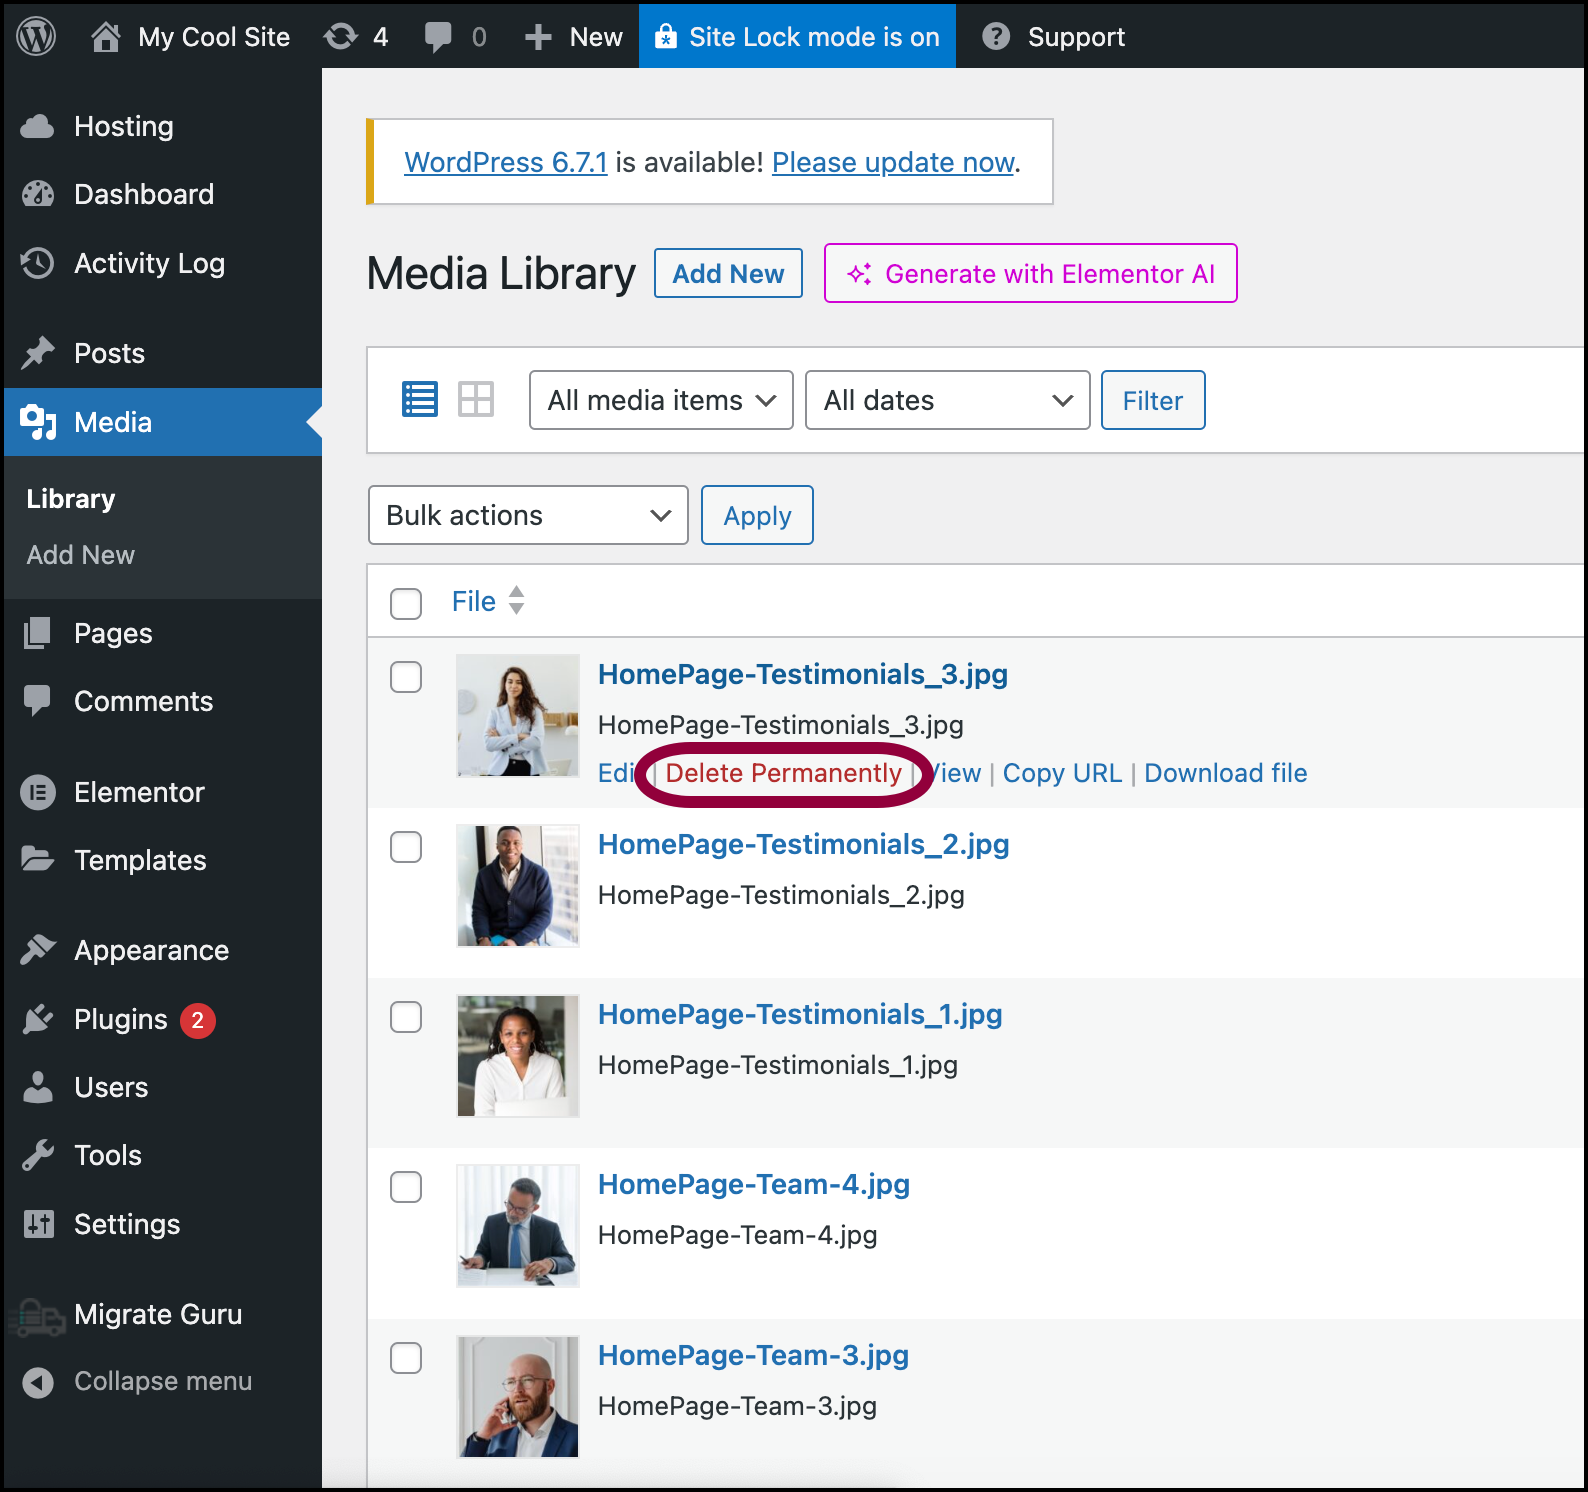Screen dimensions: 1588x1492
Task: Click the WordPress logo icon
Action: click(x=36, y=37)
